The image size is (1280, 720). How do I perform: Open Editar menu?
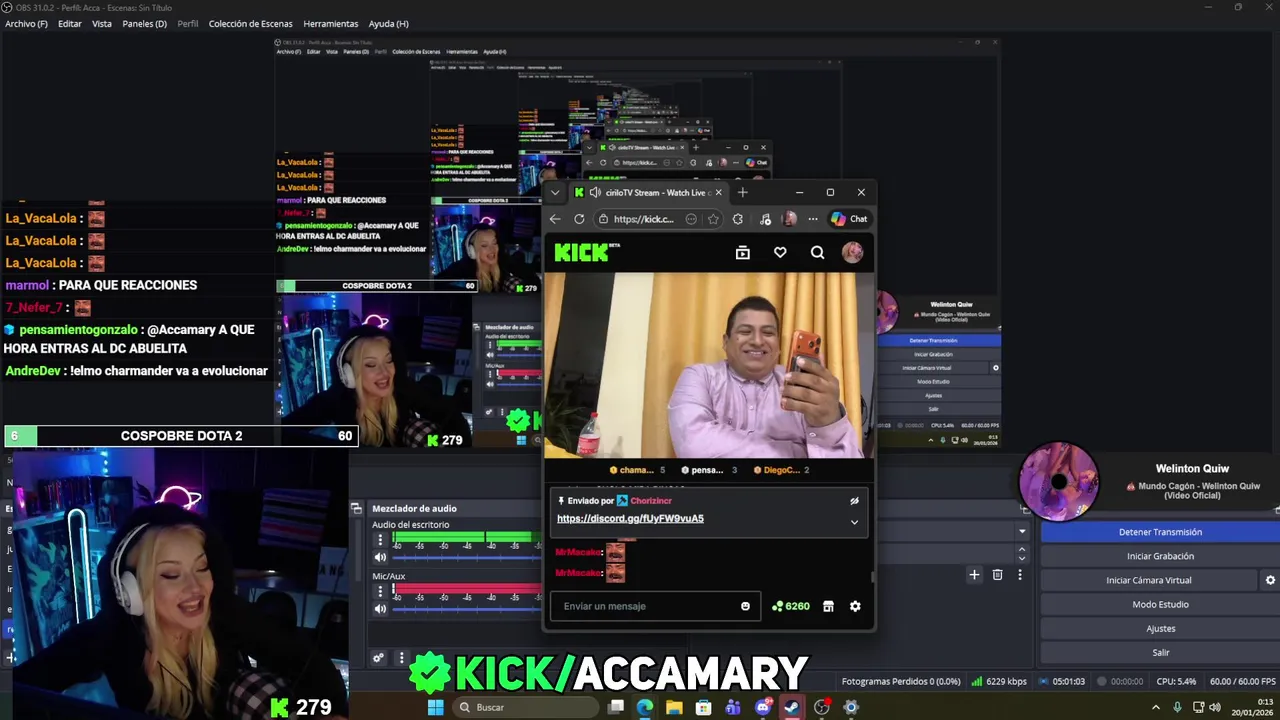pos(70,24)
